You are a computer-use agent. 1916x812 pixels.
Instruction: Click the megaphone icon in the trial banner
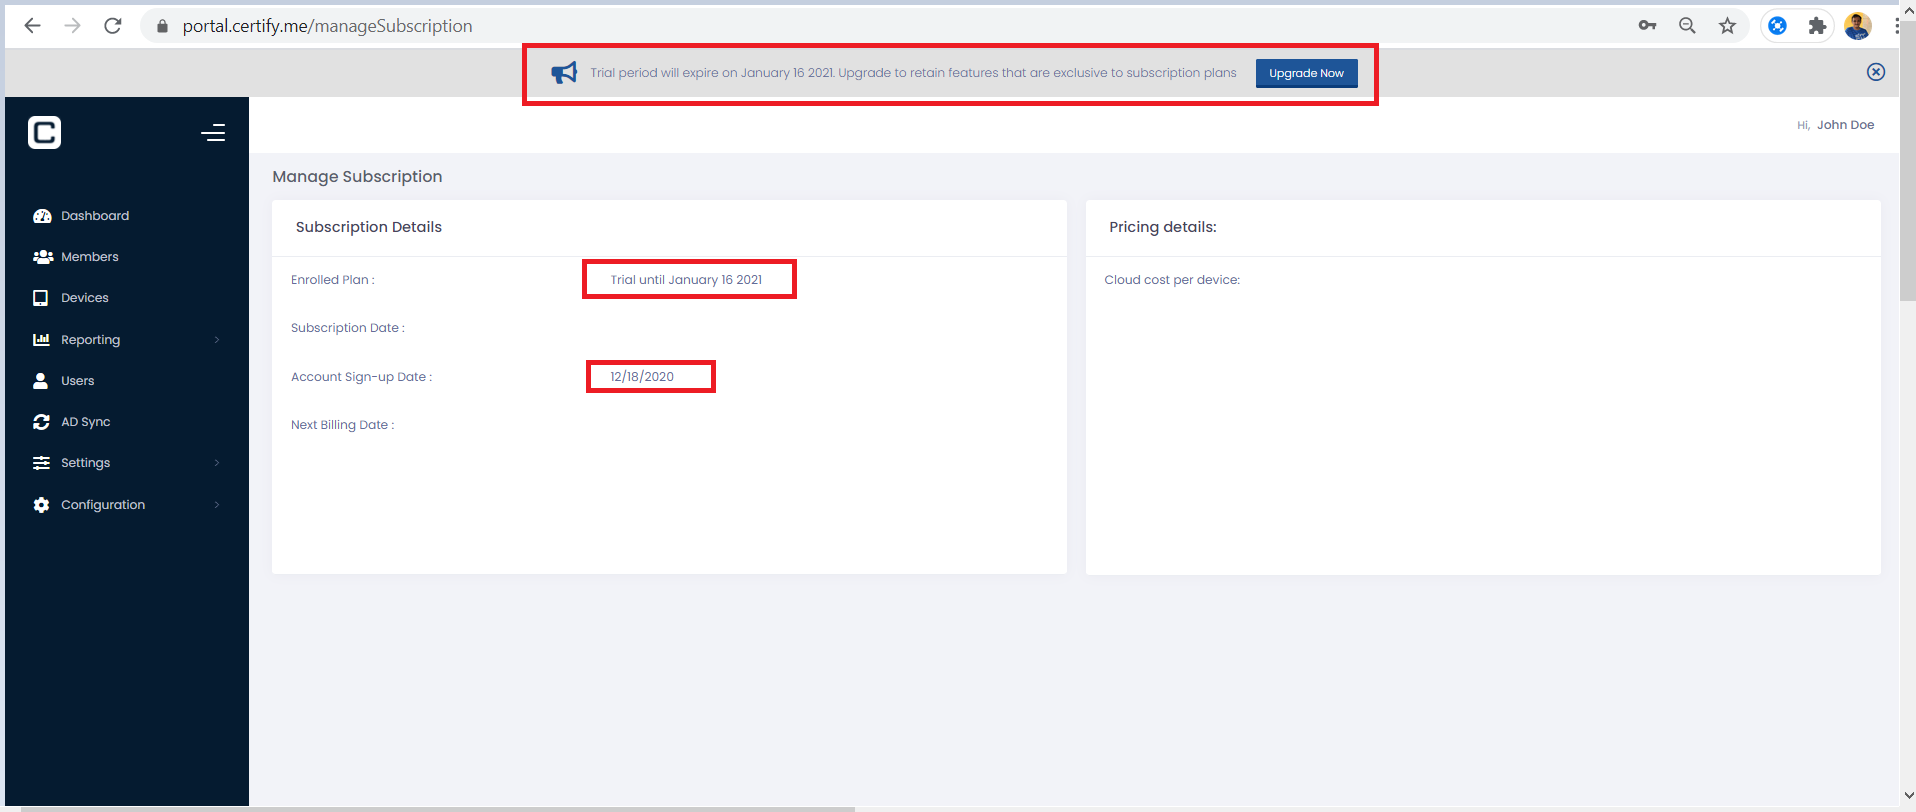[x=564, y=73]
